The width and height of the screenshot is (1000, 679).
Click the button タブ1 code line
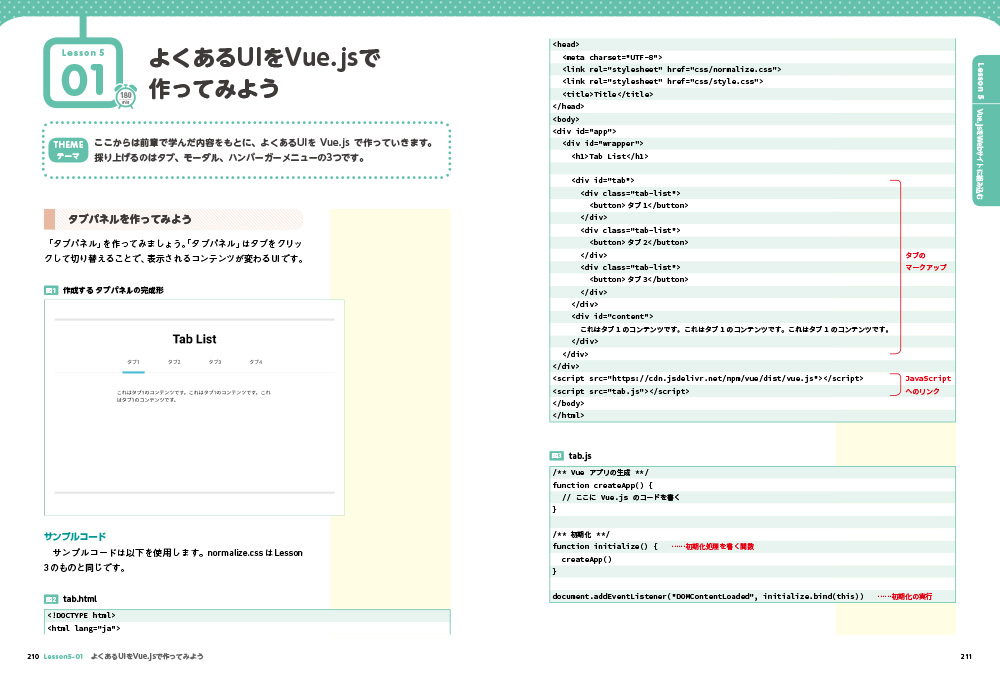(639, 205)
